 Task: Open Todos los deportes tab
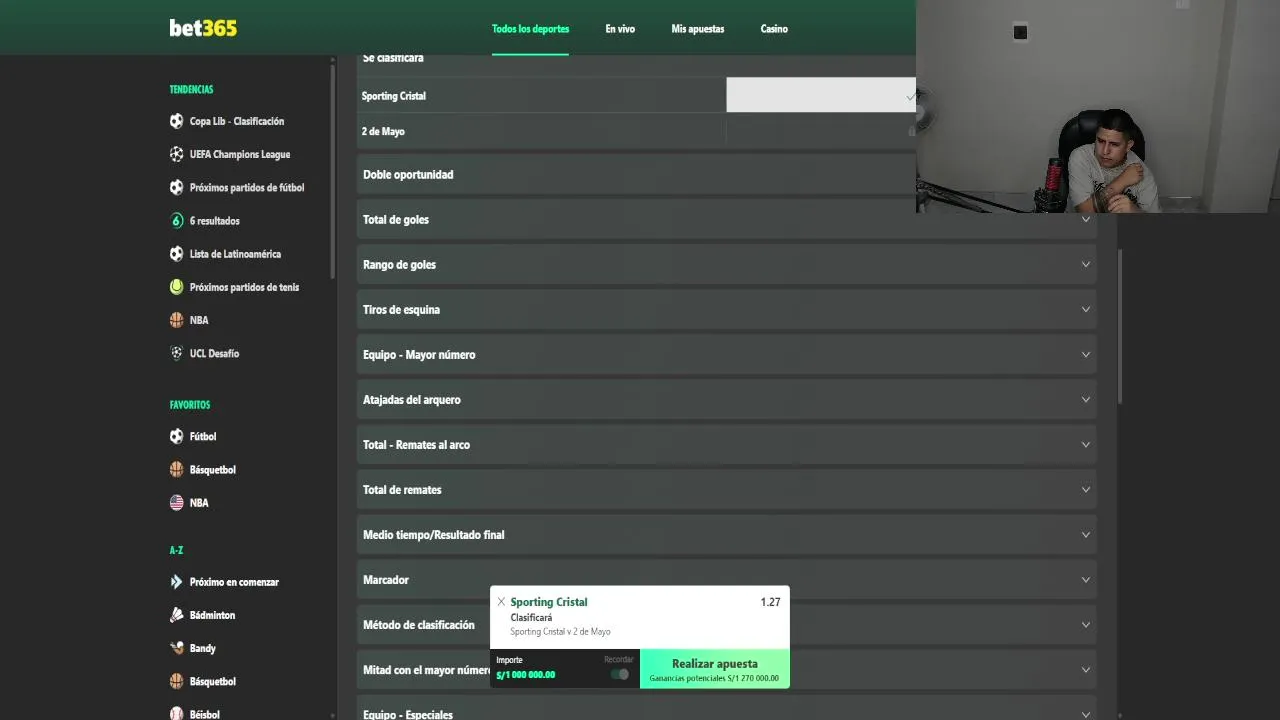tap(530, 29)
